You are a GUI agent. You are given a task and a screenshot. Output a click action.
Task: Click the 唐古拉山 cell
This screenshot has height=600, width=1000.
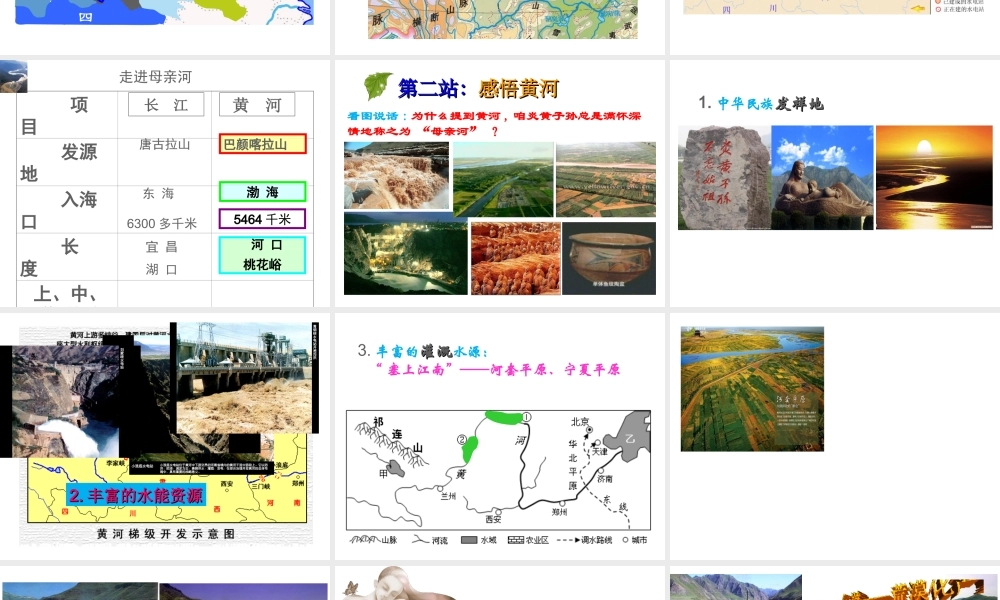(x=165, y=144)
